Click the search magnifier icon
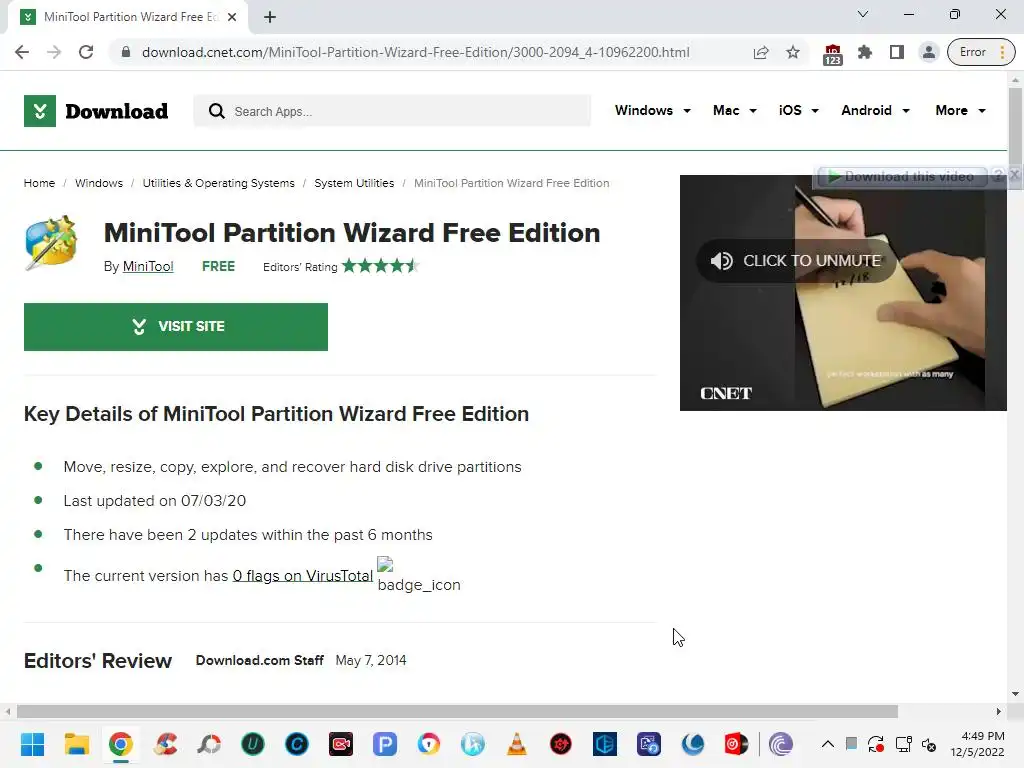Image resolution: width=1024 pixels, height=768 pixels. click(x=217, y=111)
